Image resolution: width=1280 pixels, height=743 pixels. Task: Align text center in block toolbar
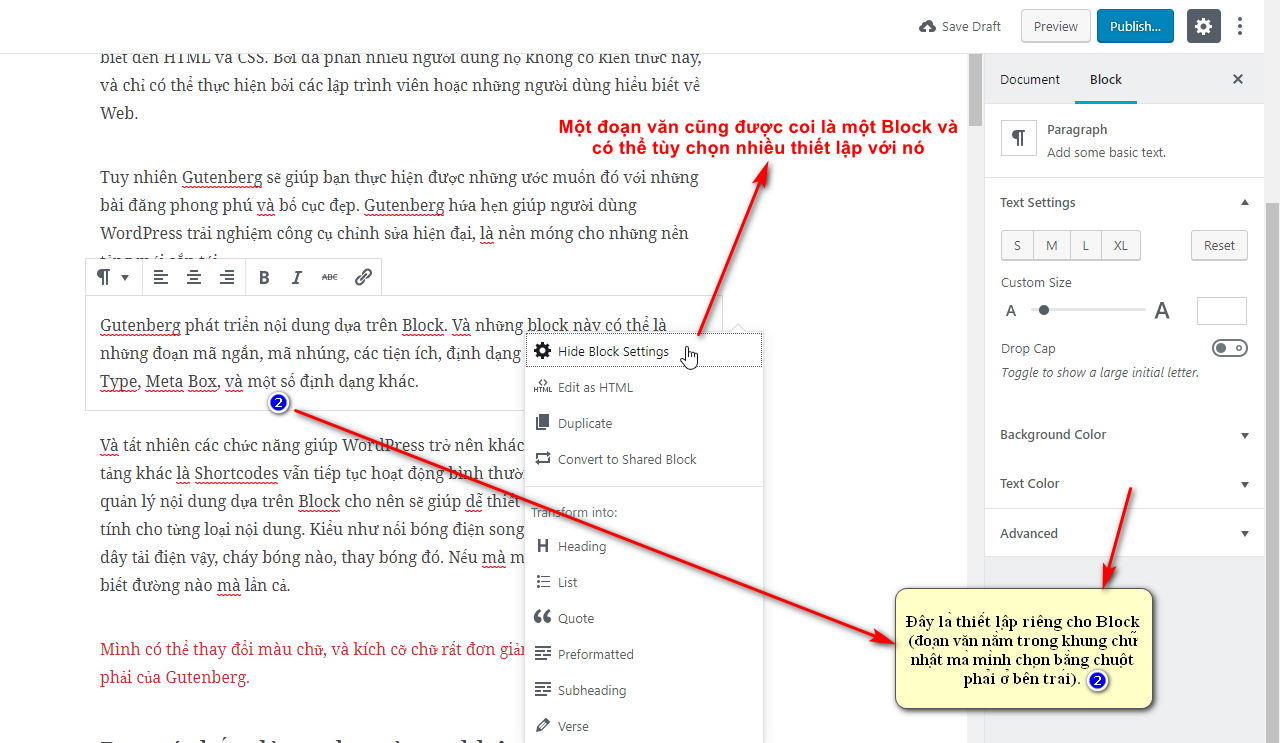tap(194, 277)
